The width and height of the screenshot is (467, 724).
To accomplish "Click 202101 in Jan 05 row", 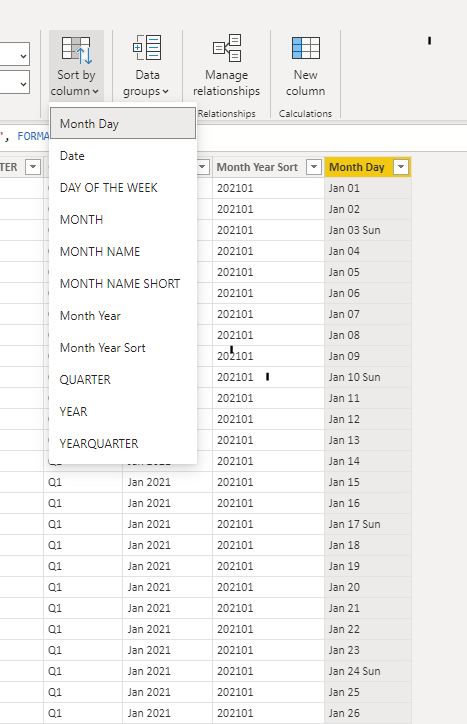I will tap(268, 272).
